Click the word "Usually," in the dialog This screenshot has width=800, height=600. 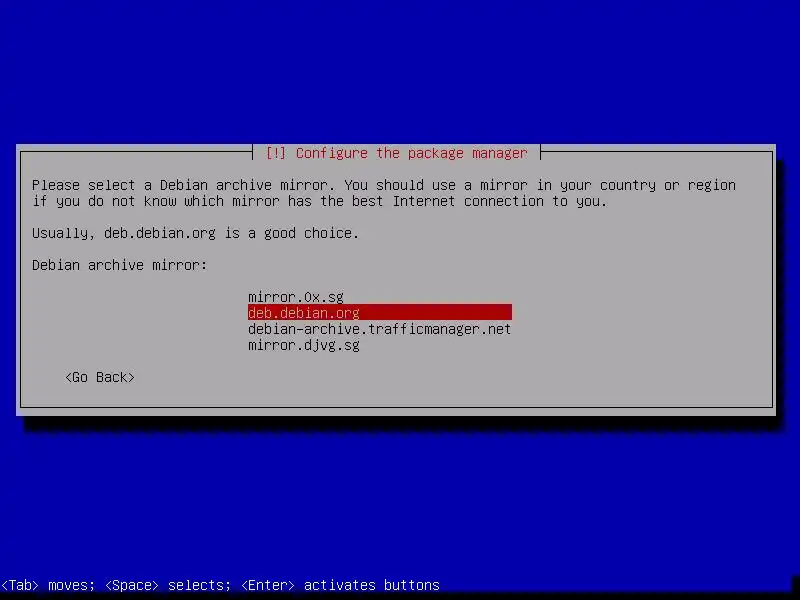point(64,233)
